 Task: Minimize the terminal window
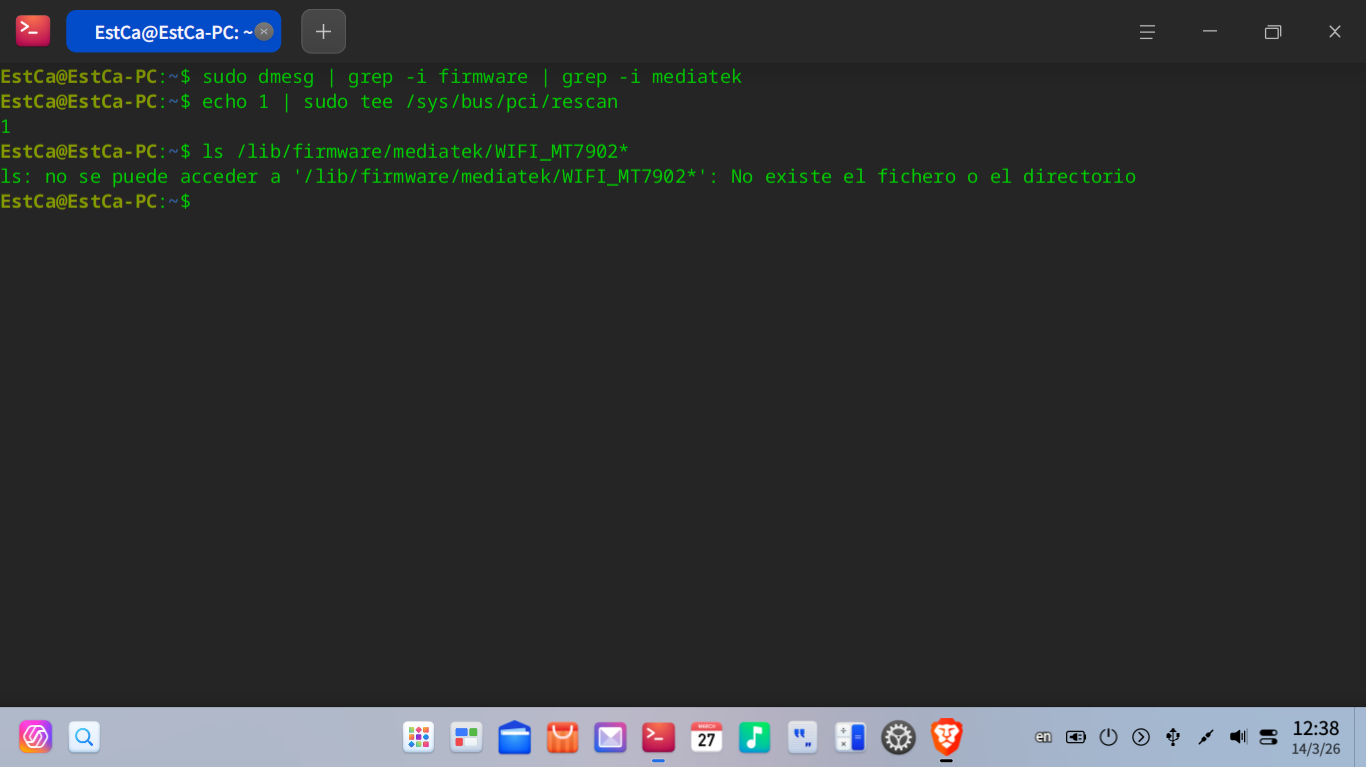(x=1210, y=32)
